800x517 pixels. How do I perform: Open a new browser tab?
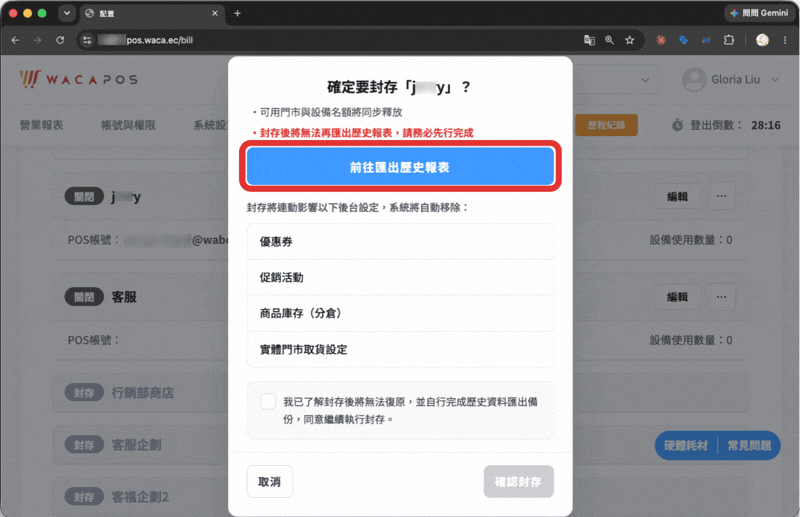(x=237, y=13)
